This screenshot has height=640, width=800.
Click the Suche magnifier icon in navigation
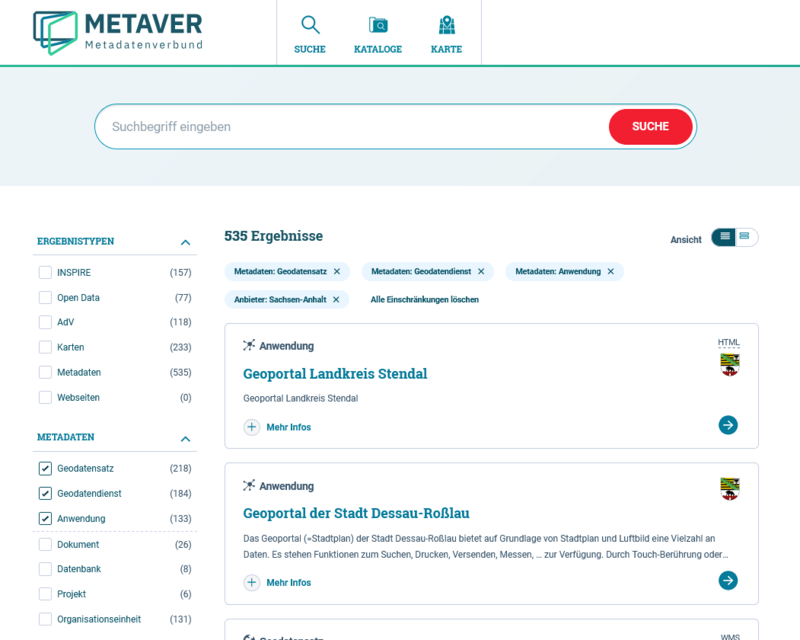310,24
